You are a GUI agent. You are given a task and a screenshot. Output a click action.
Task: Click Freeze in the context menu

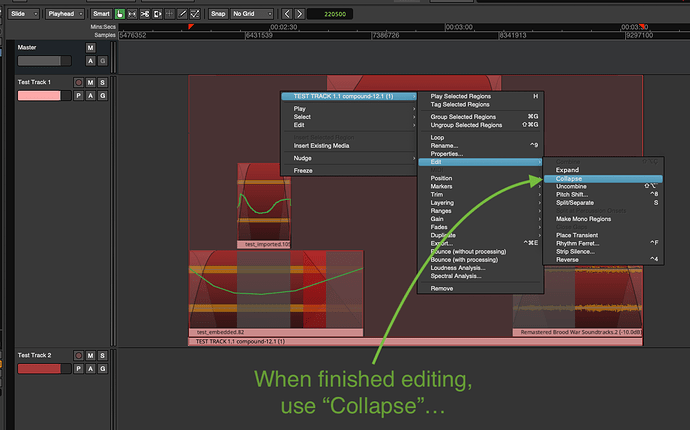coord(302,170)
